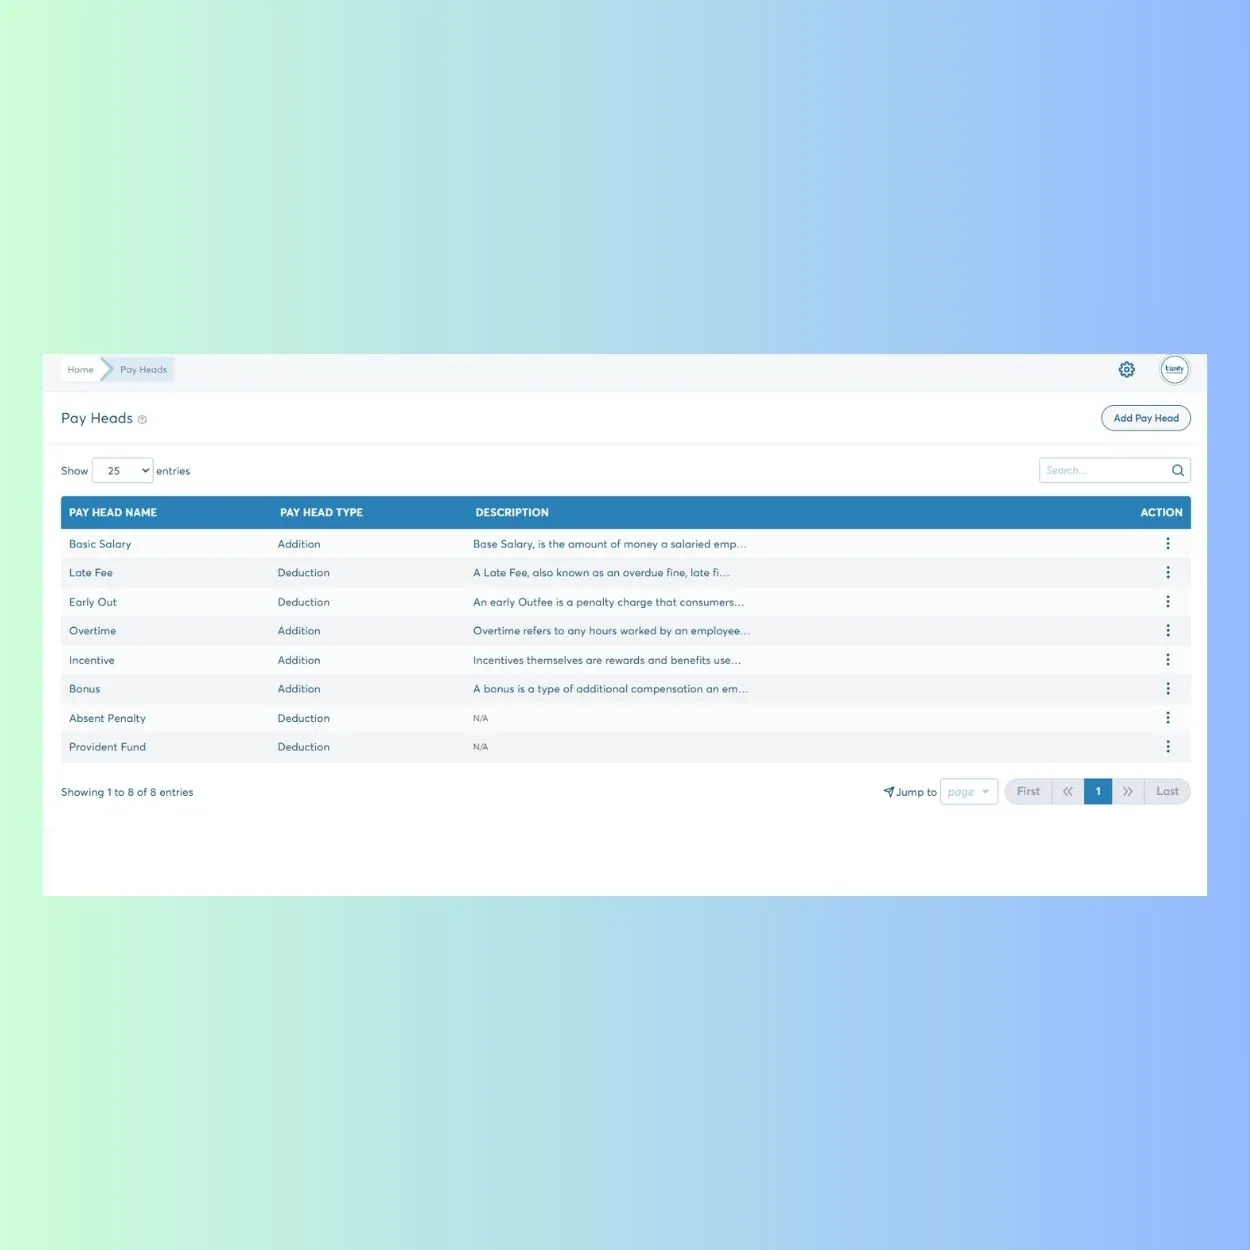1250x1250 pixels.
Task: Select the Pay Heads breadcrumb
Action: tap(143, 370)
